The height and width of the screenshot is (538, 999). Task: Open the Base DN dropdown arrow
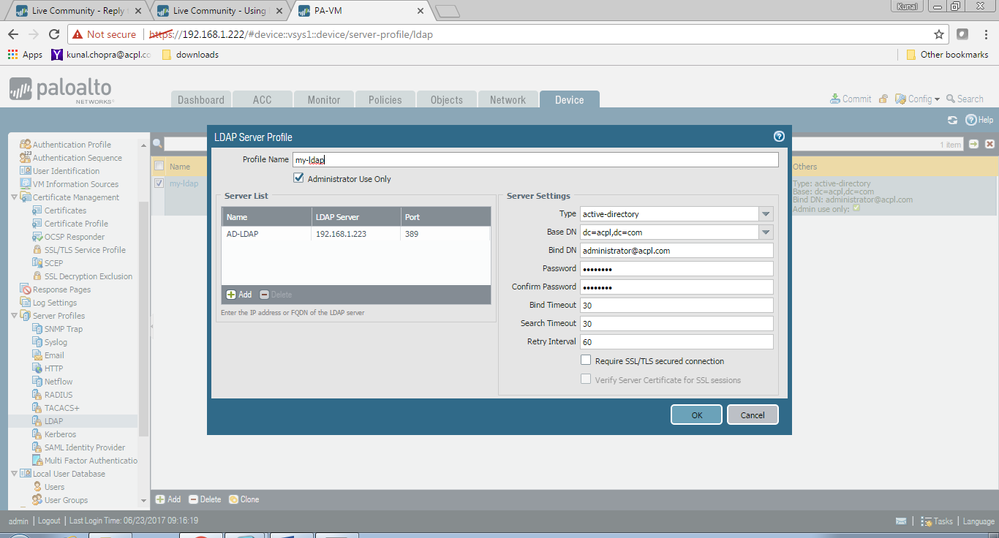[766, 232]
